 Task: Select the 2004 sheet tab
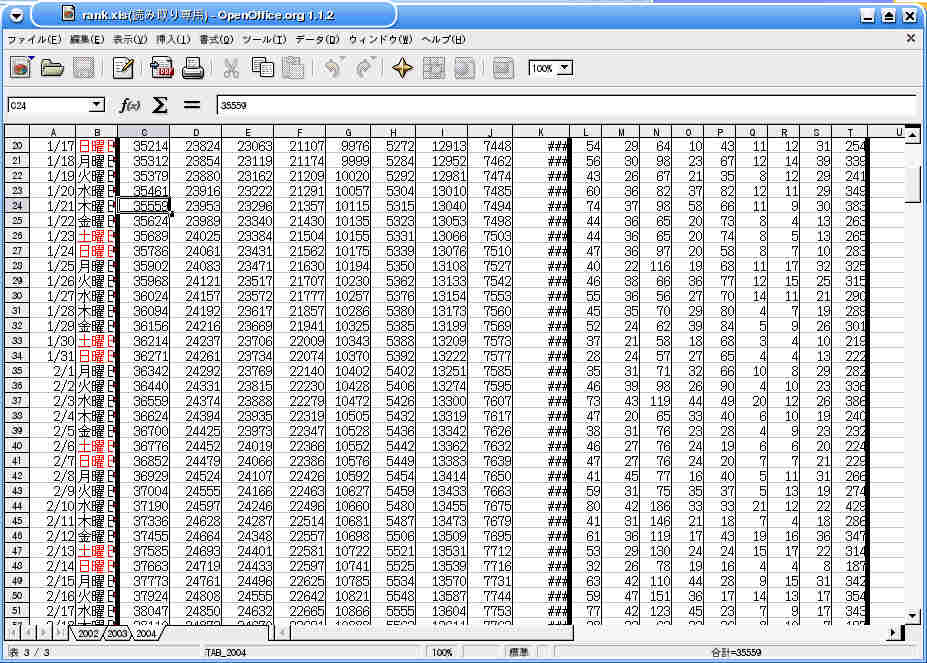tap(145, 633)
